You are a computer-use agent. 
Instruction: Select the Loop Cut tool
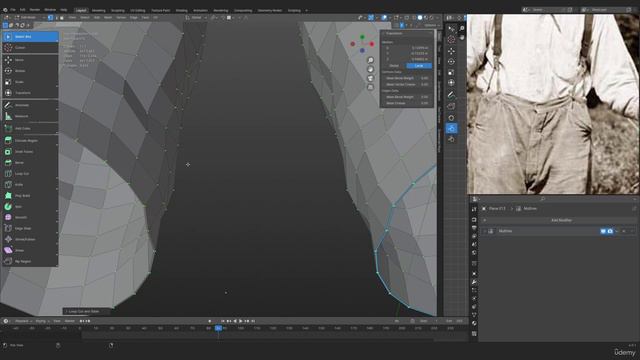(30, 173)
